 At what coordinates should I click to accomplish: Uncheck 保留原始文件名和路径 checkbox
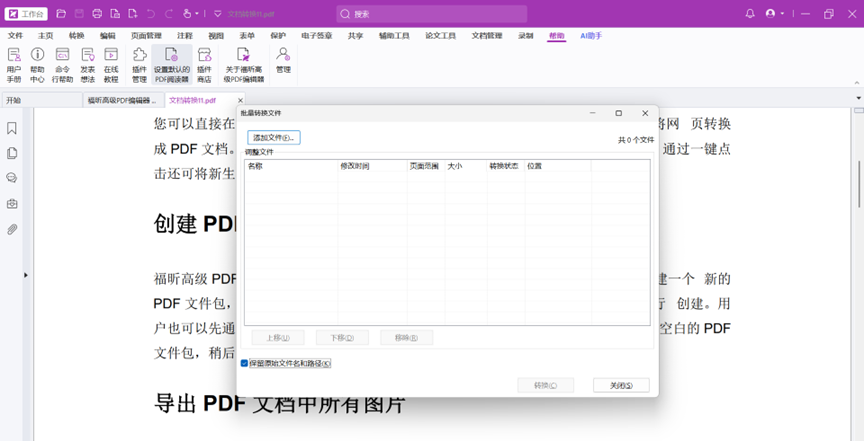[x=245, y=363]
